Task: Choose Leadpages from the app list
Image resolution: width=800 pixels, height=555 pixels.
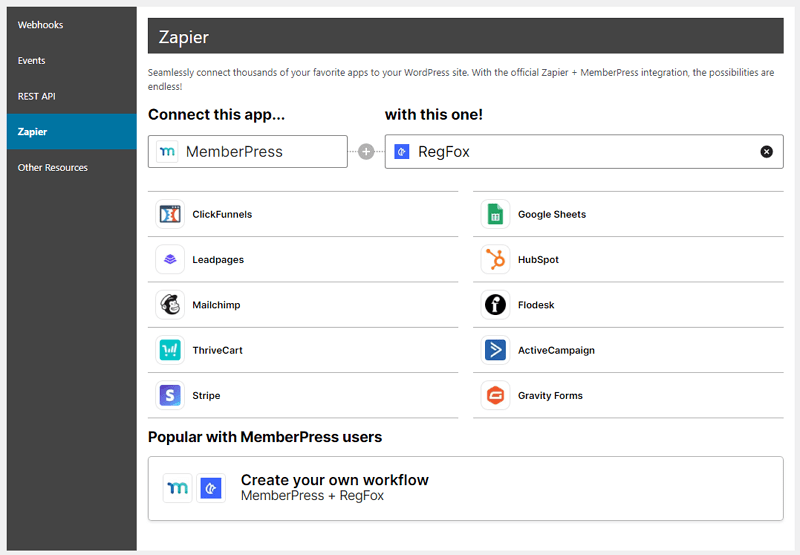Action: (303, 260)
